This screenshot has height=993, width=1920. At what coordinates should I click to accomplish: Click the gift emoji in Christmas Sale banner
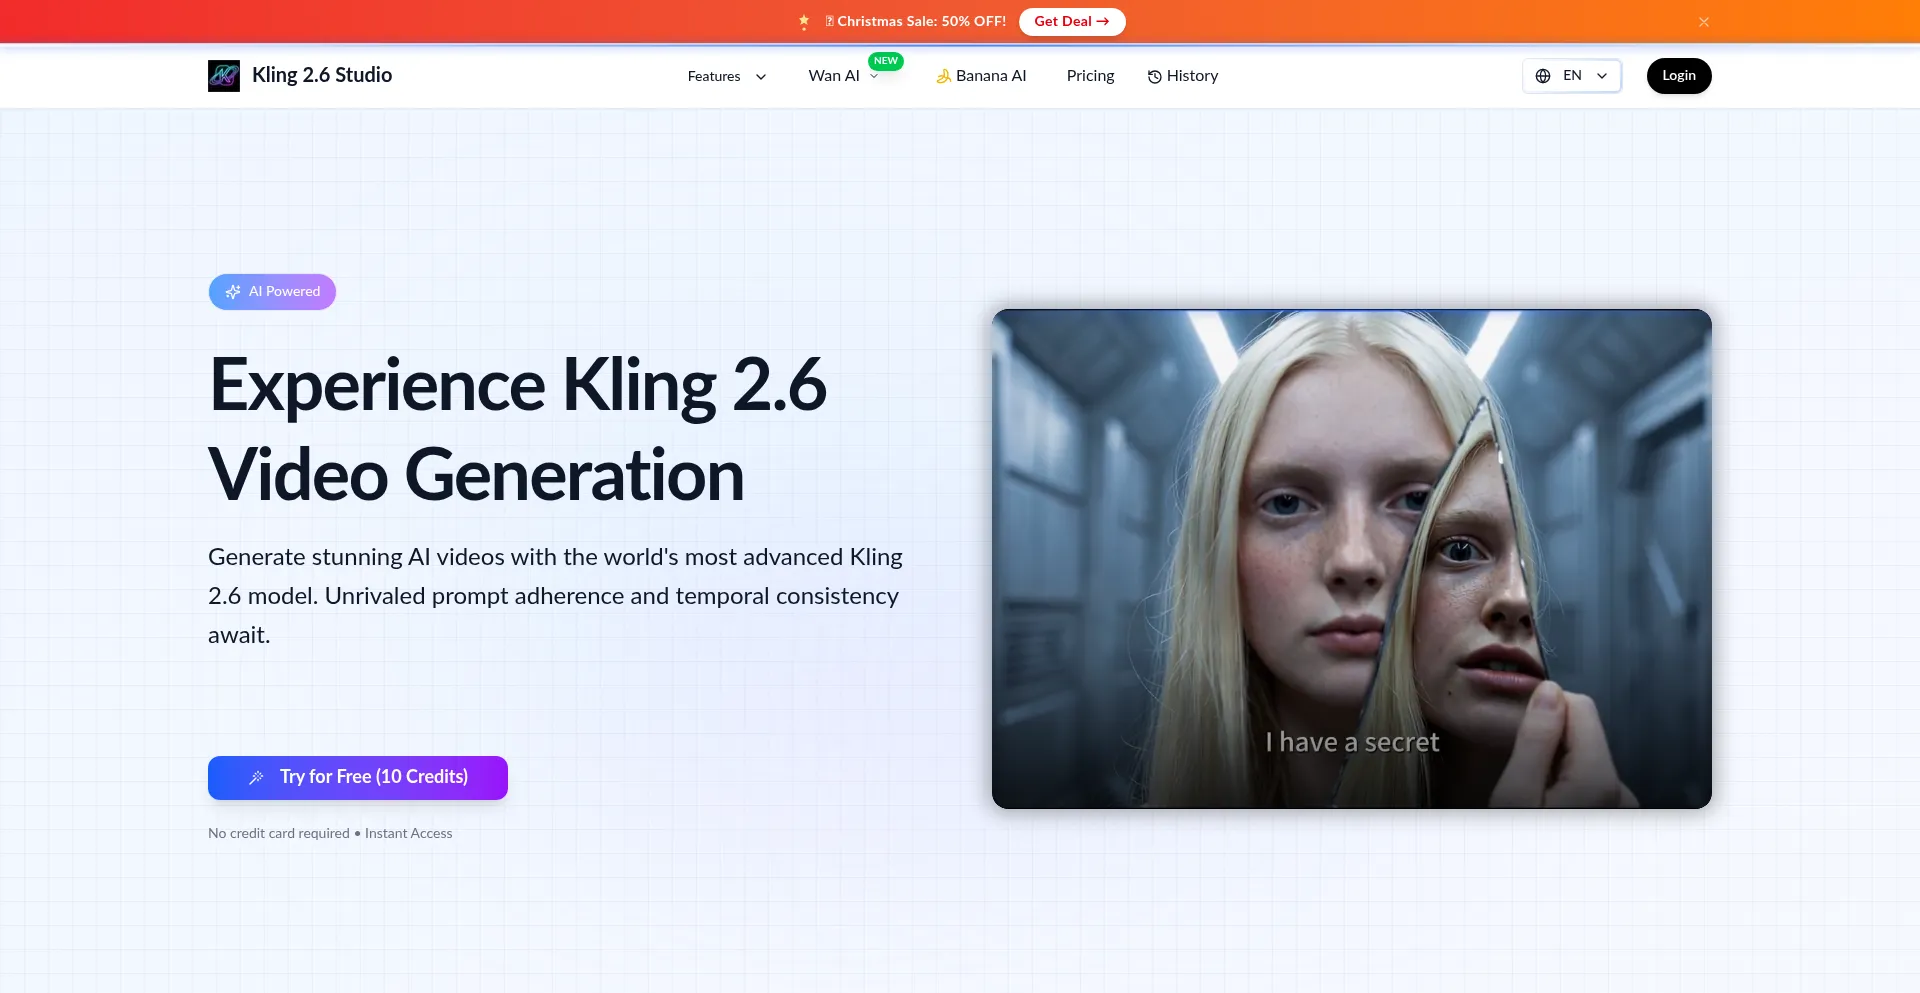tap(828, 20)
